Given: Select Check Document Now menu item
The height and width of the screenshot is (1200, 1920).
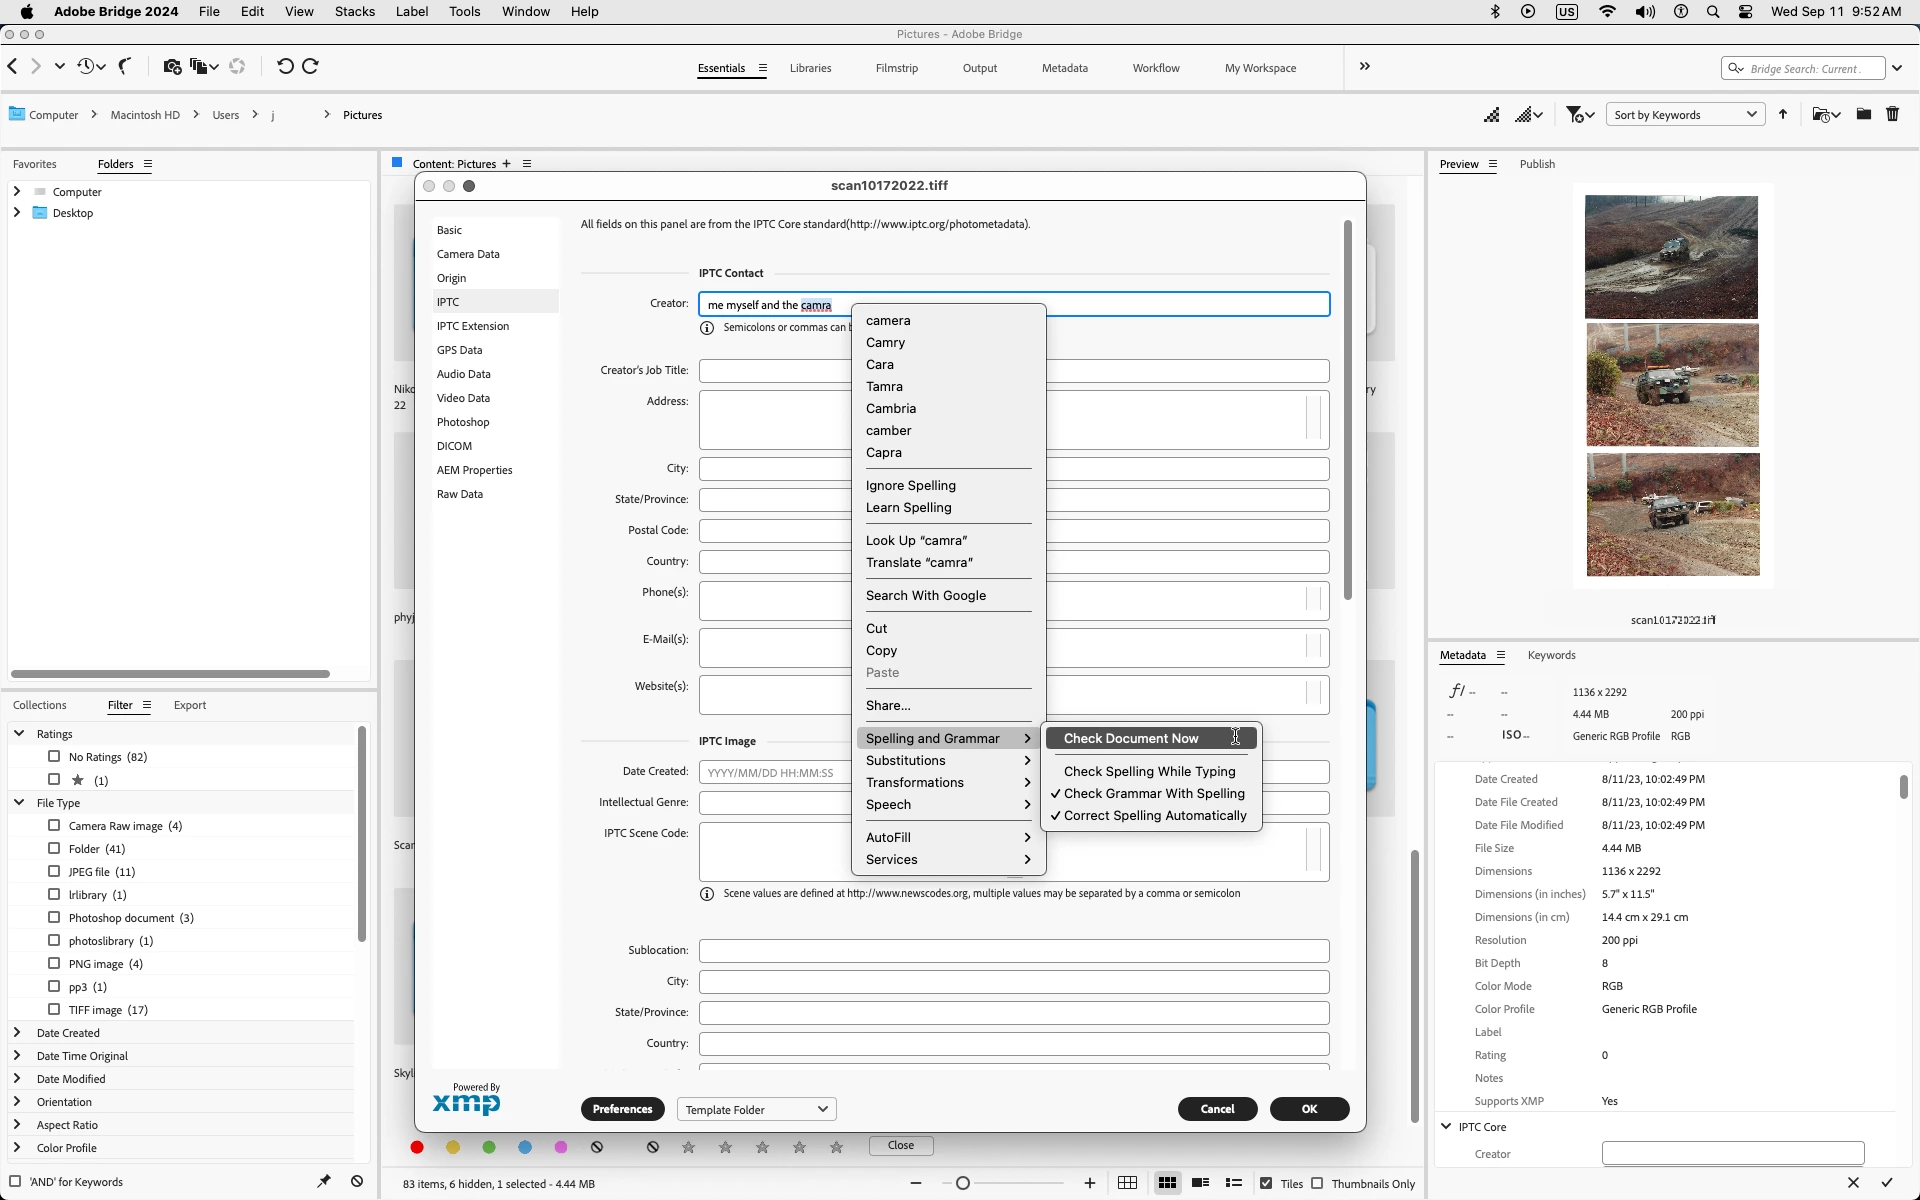Looking at the screenshot, I should point(1130,738).
